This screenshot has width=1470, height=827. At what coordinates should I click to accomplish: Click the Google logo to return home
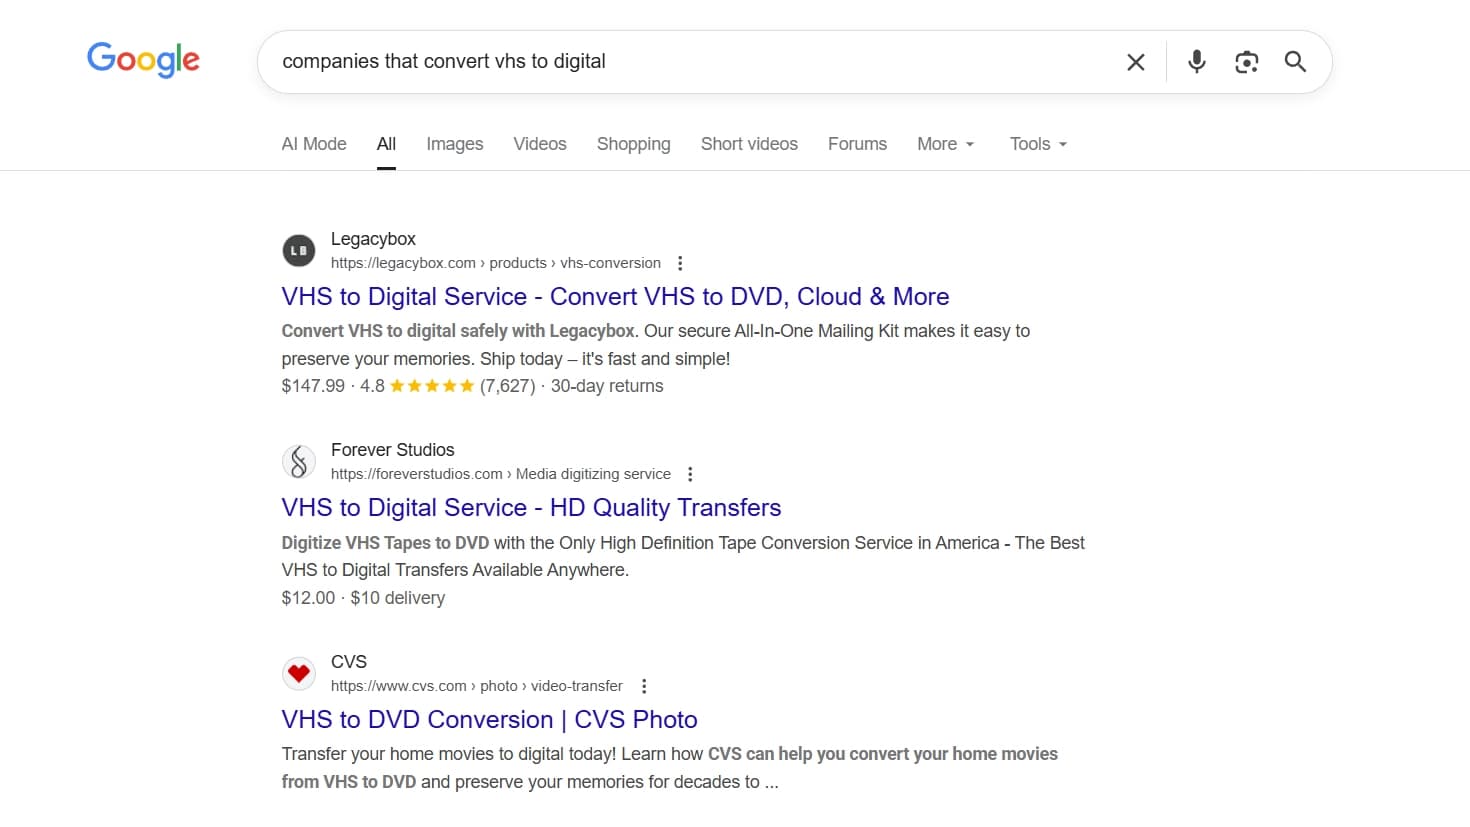pos(142,60)
